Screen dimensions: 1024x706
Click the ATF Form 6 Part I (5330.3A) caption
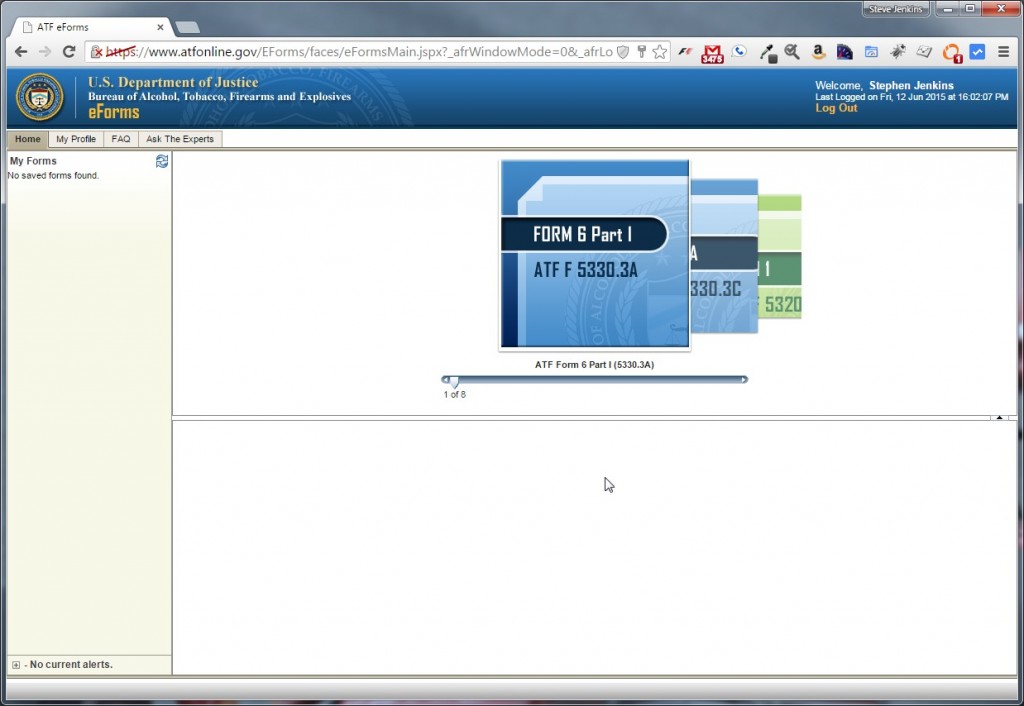pos(594,364)
